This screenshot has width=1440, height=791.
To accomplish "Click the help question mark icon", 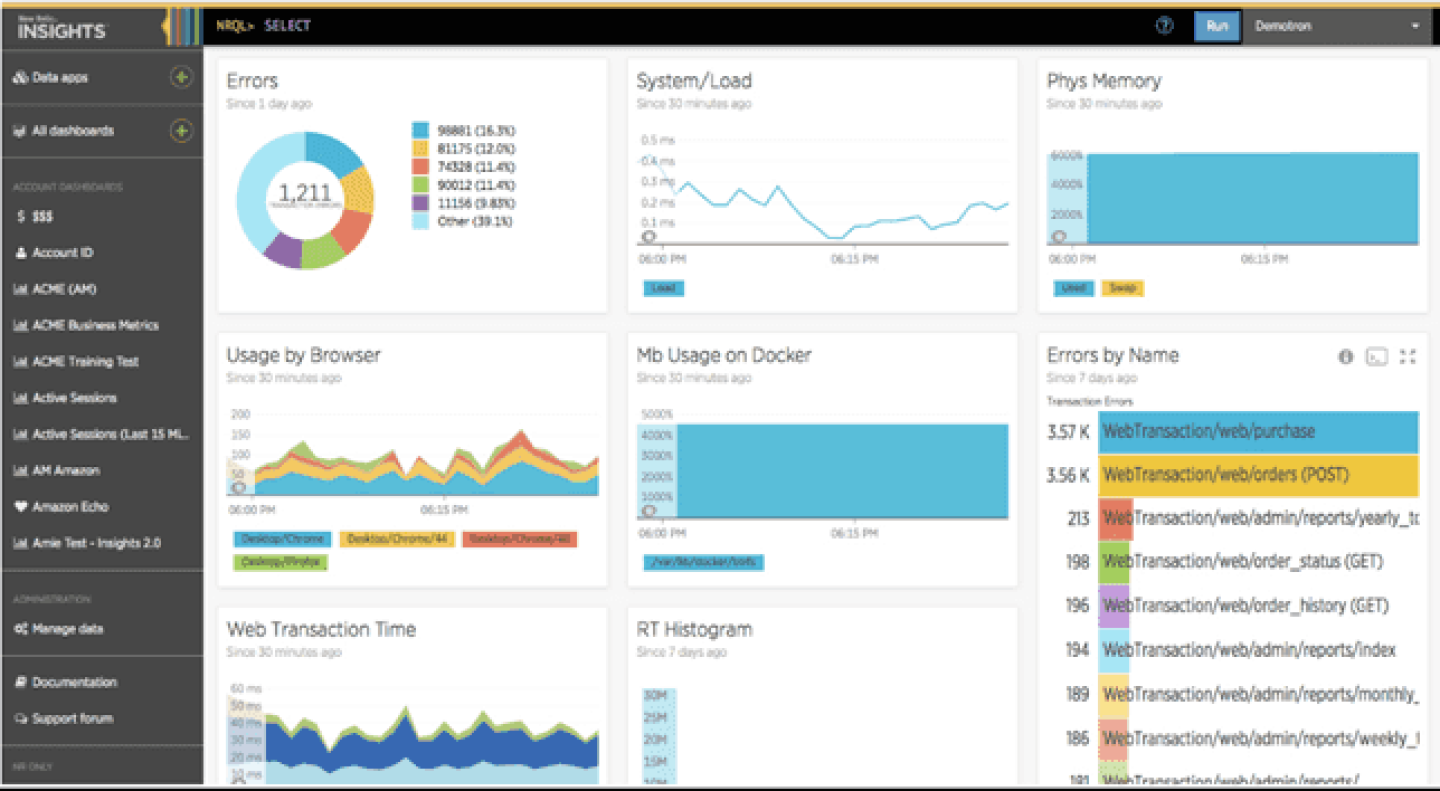I will (1163, 26).
